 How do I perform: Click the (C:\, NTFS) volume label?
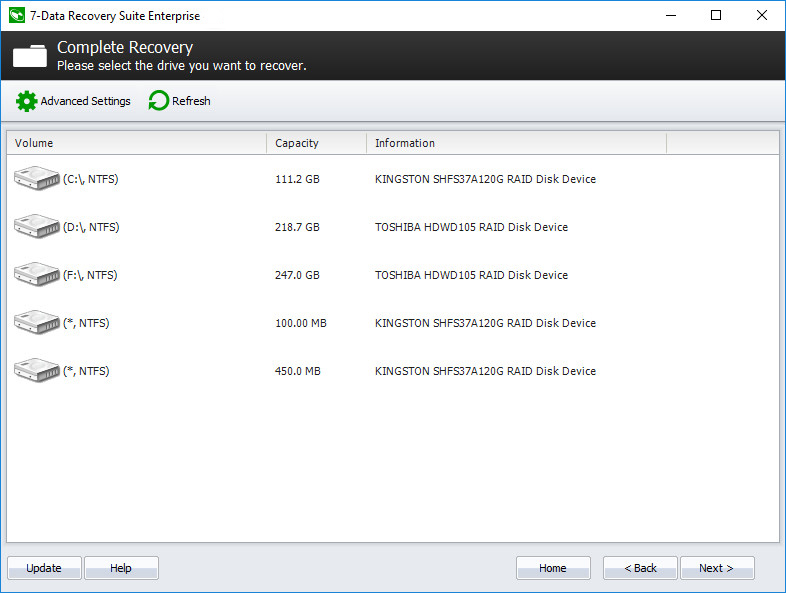pos(91,179)
